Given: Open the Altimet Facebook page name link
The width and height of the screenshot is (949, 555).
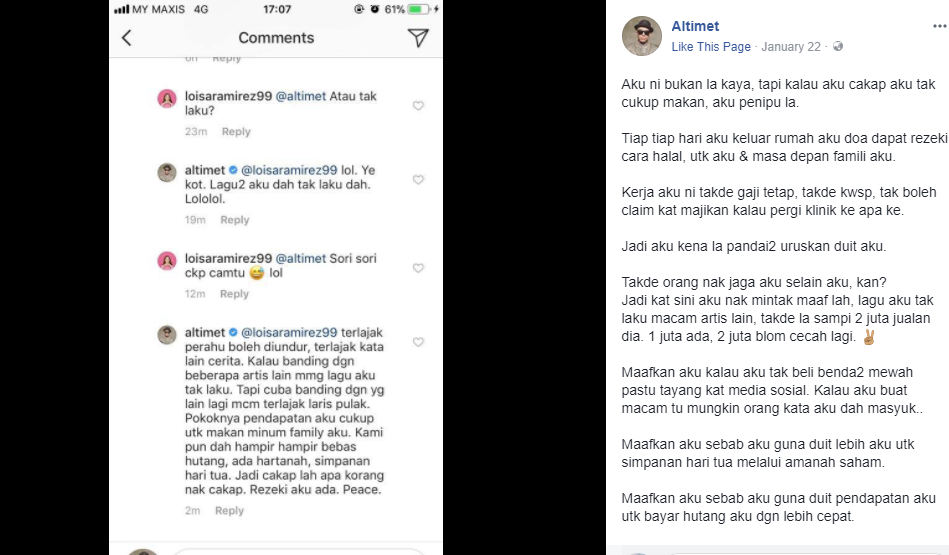Looking at the screenshot, I should tap(695, 26).
